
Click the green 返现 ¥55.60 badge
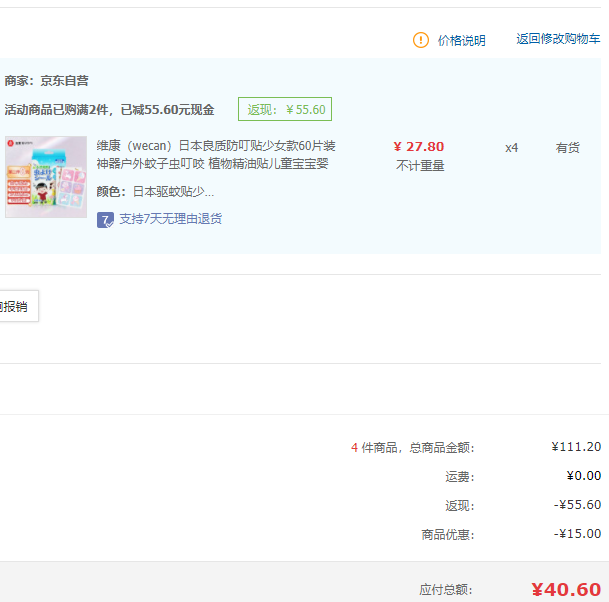click(285, 110)
